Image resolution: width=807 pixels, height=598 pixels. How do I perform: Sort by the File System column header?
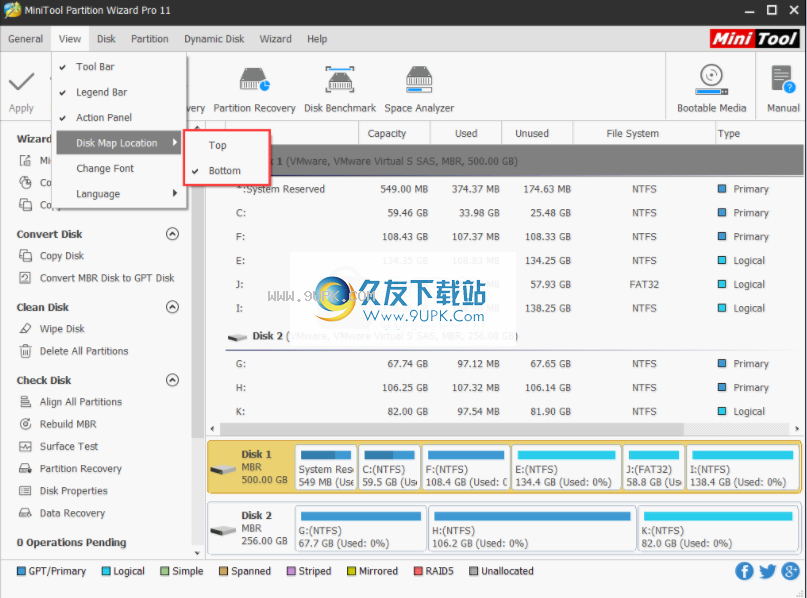tap(644, 133)
